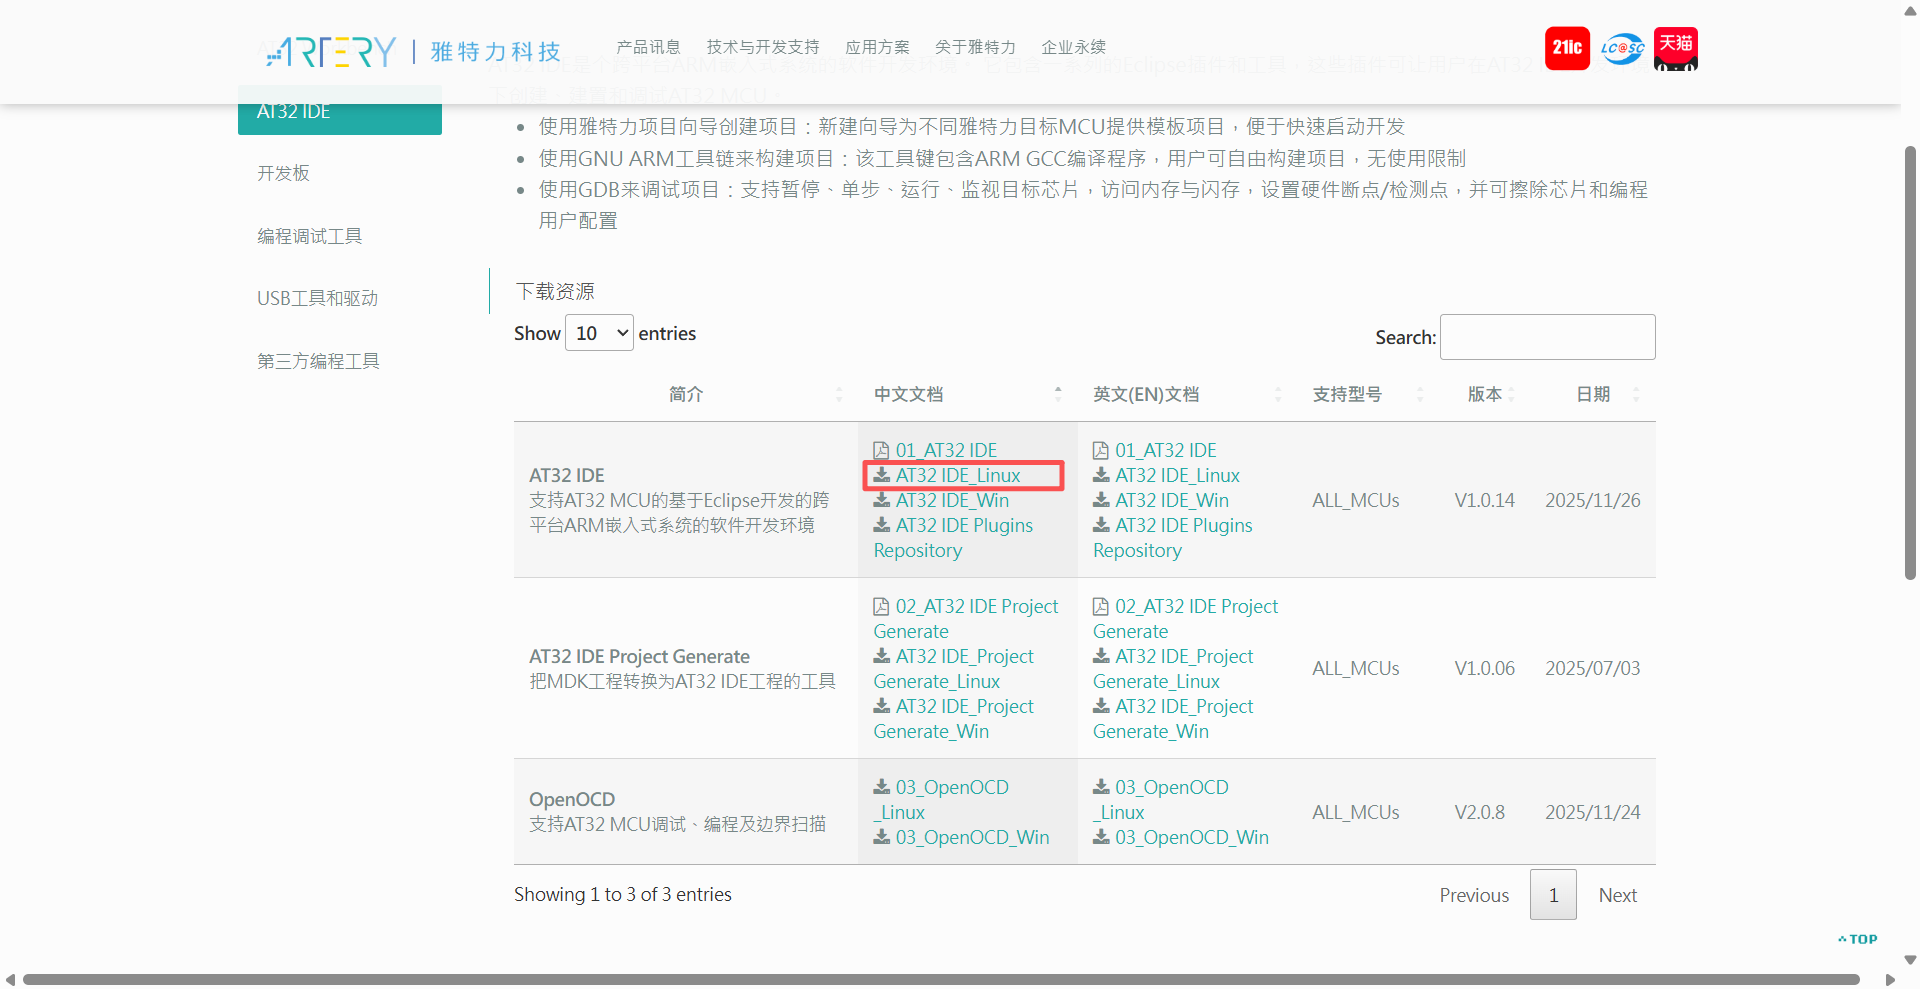Sort table by 日期 column

[1593, 394]
